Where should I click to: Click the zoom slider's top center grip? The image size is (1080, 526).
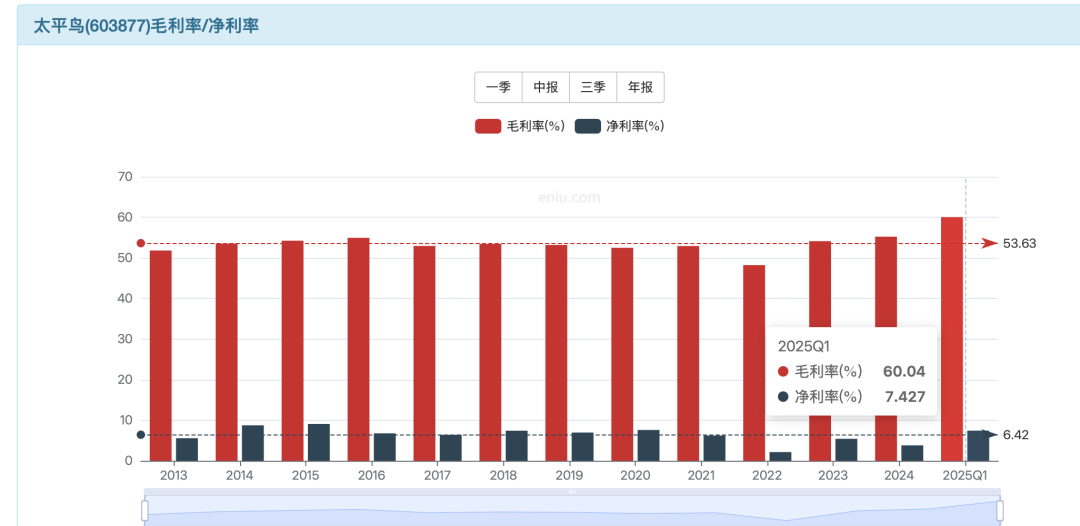tap(572, 492)
